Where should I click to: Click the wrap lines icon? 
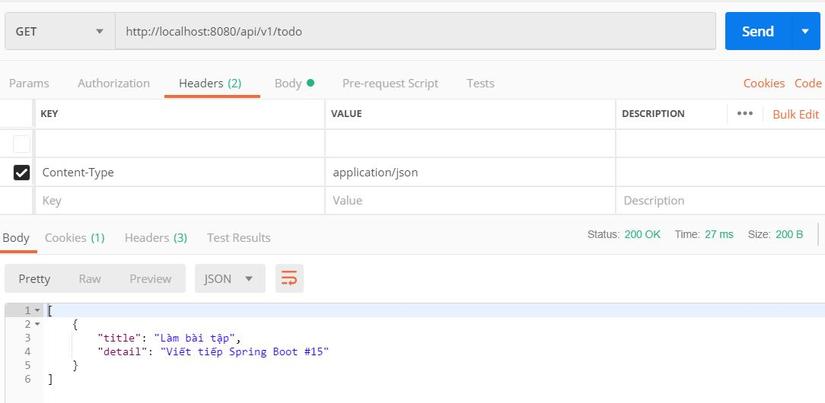pos(289,278)
